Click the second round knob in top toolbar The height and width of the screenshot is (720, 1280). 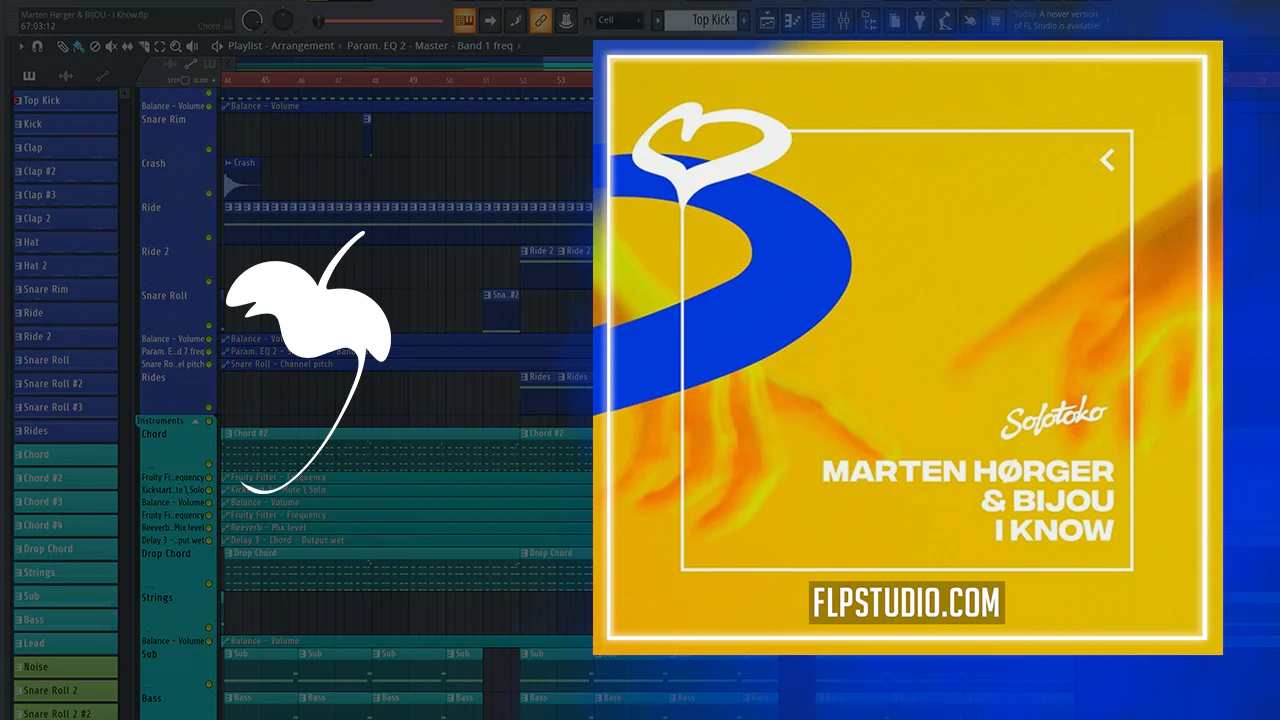coord(284,20)
